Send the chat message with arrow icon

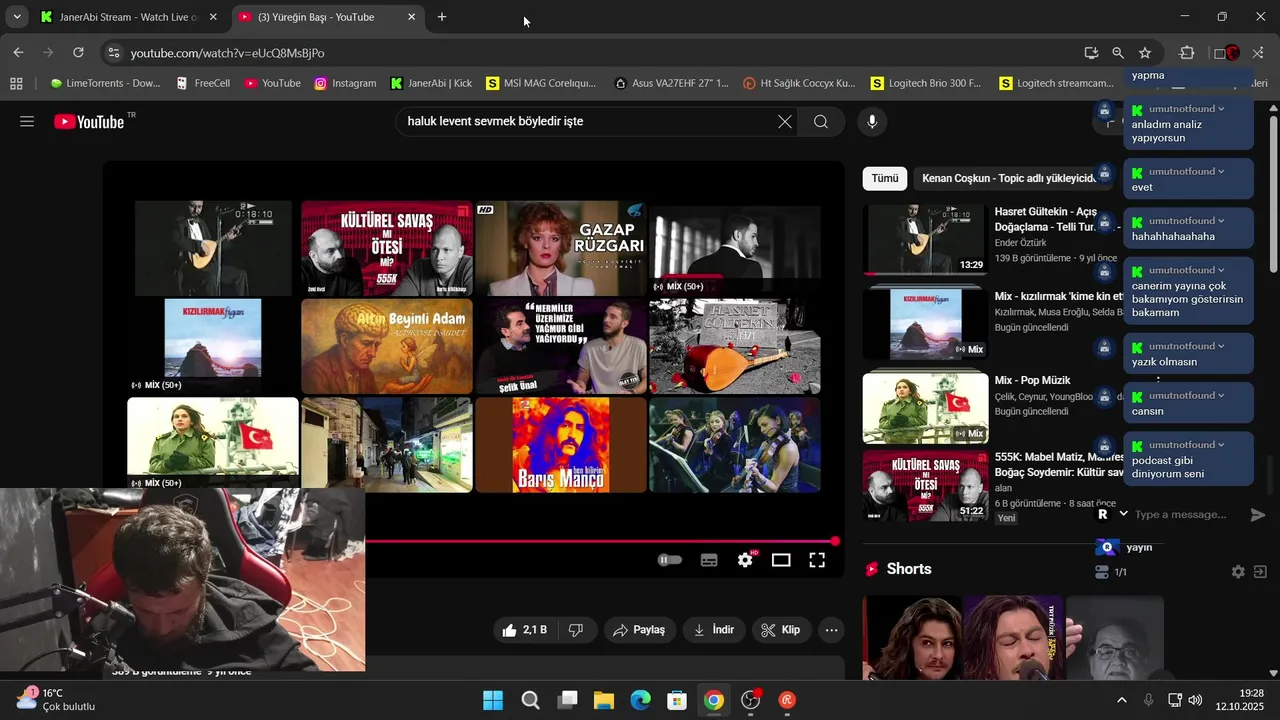(1258, 514)
